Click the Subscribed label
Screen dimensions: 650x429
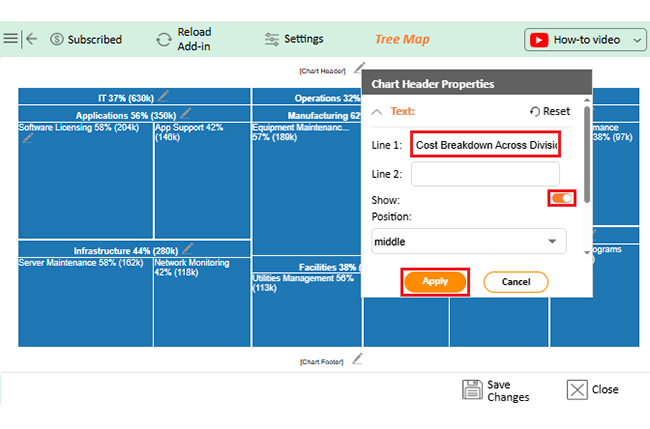click(x=95, y=39)
